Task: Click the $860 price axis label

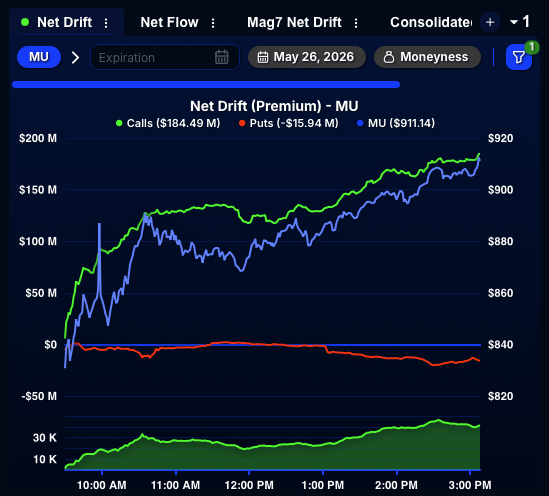Action: (501, 293)
